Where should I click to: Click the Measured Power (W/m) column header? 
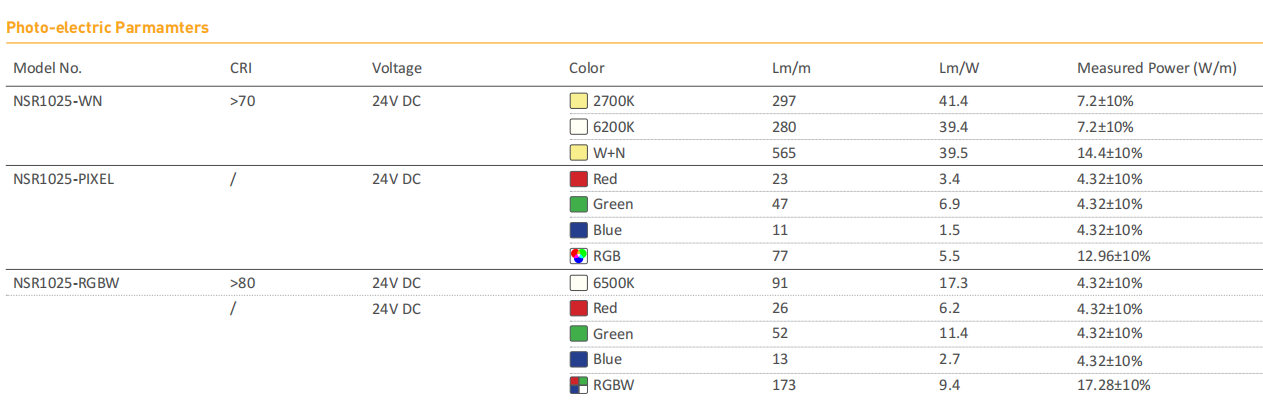(x=1156, y=68)
